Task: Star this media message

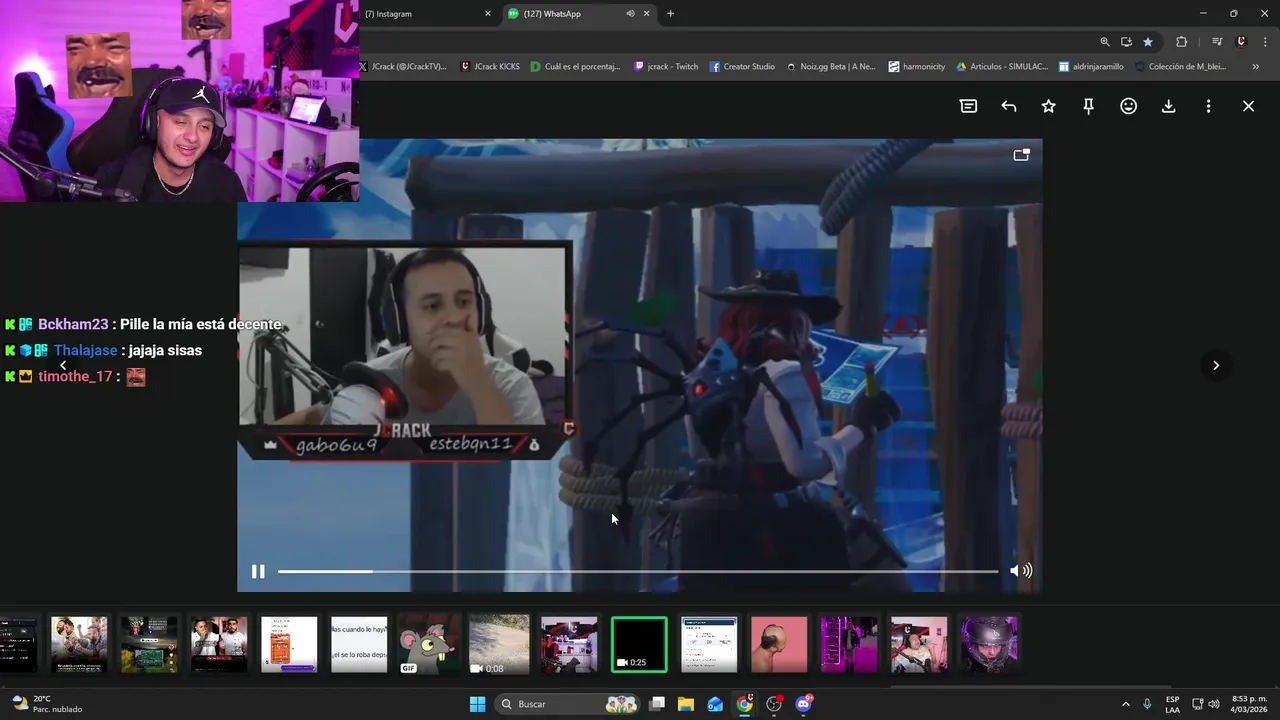Action: [1048, 106]
